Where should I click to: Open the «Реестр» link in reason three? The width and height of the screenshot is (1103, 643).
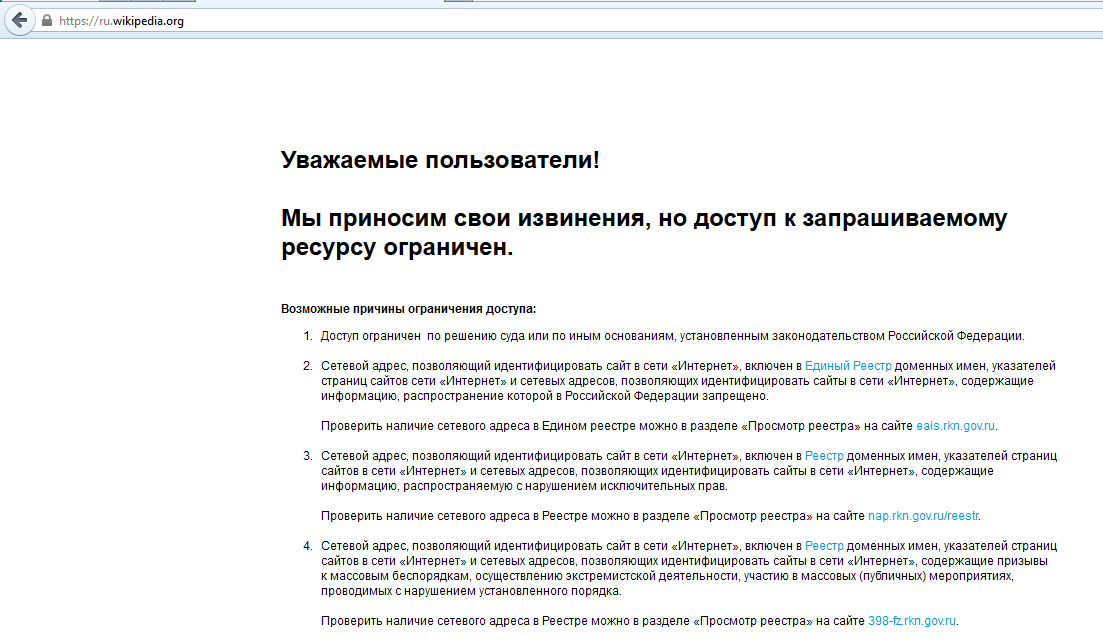click(x=824, y=456)
